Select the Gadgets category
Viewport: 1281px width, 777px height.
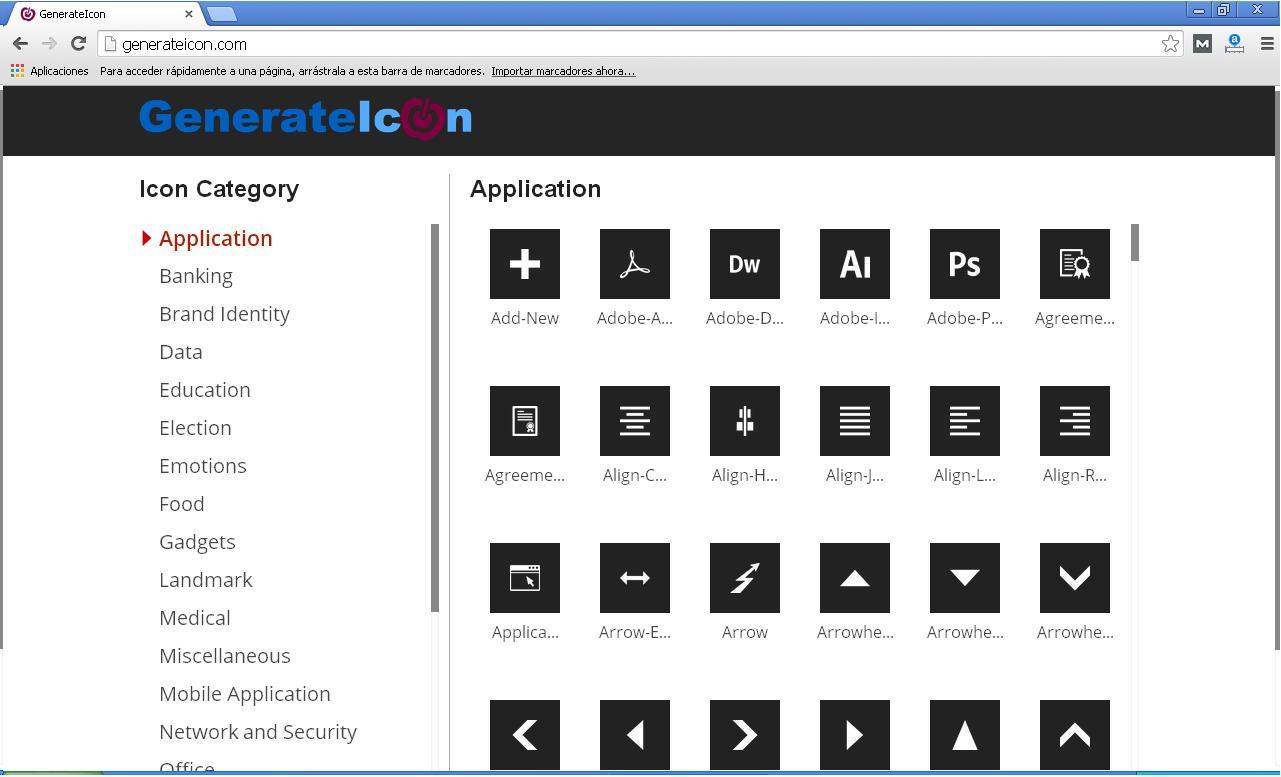[197, 542]
